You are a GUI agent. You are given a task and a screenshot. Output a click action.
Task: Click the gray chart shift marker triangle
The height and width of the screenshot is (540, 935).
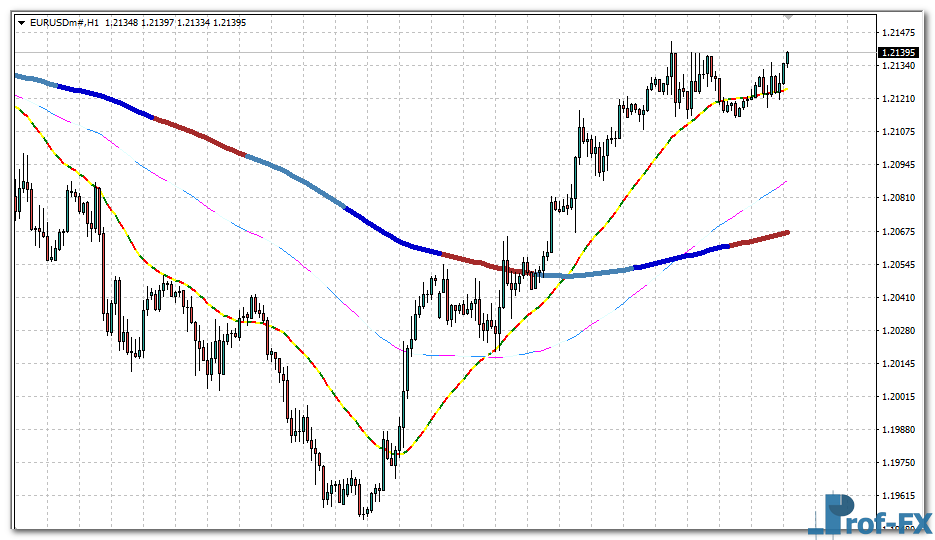788,17
